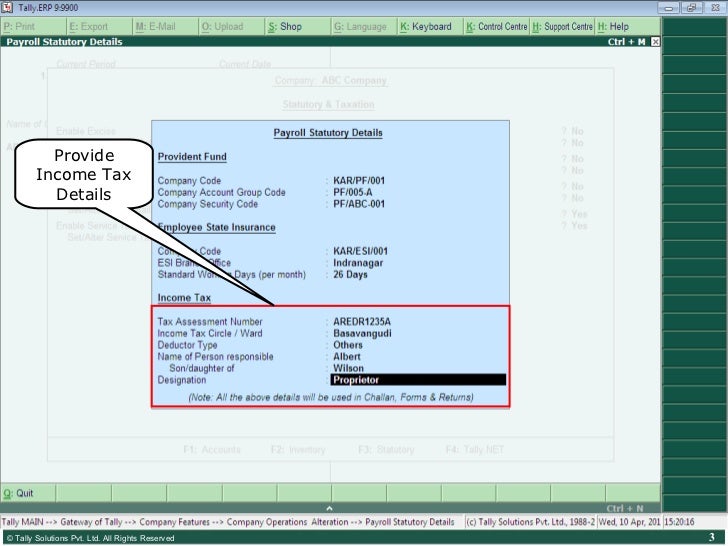This screenshot has width=728, height=546.
Task: Open the H: Support Centre
Action: [x=562, y=27]
